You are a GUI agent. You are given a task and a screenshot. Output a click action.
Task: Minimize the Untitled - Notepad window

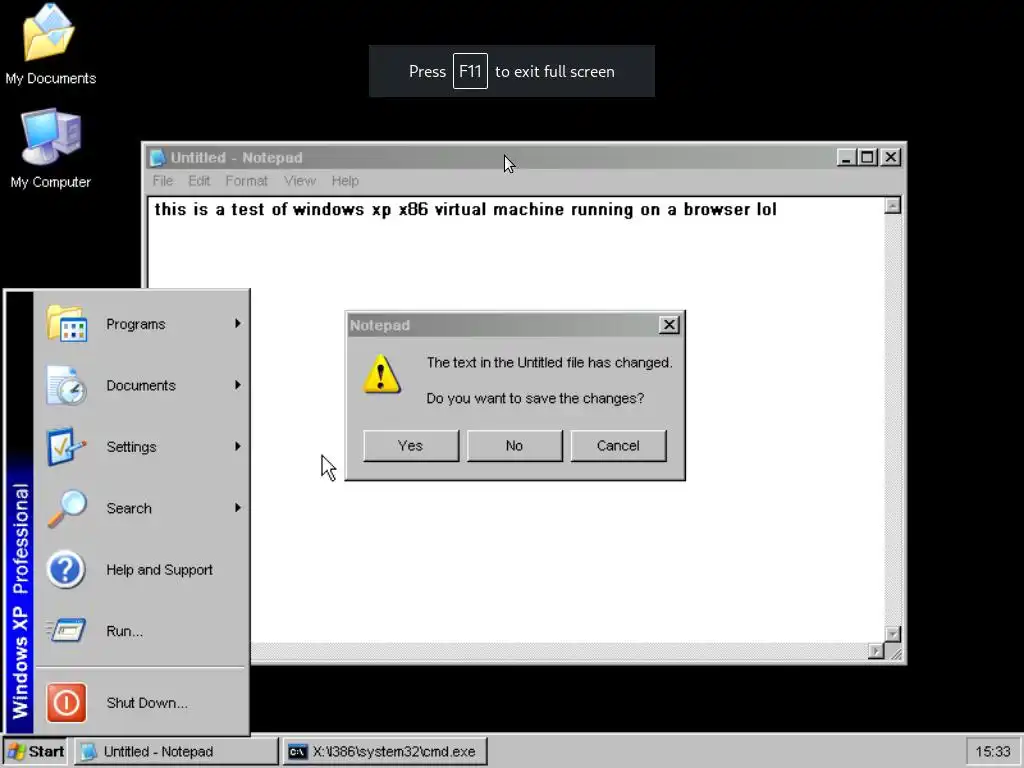[x=846, y=157]
